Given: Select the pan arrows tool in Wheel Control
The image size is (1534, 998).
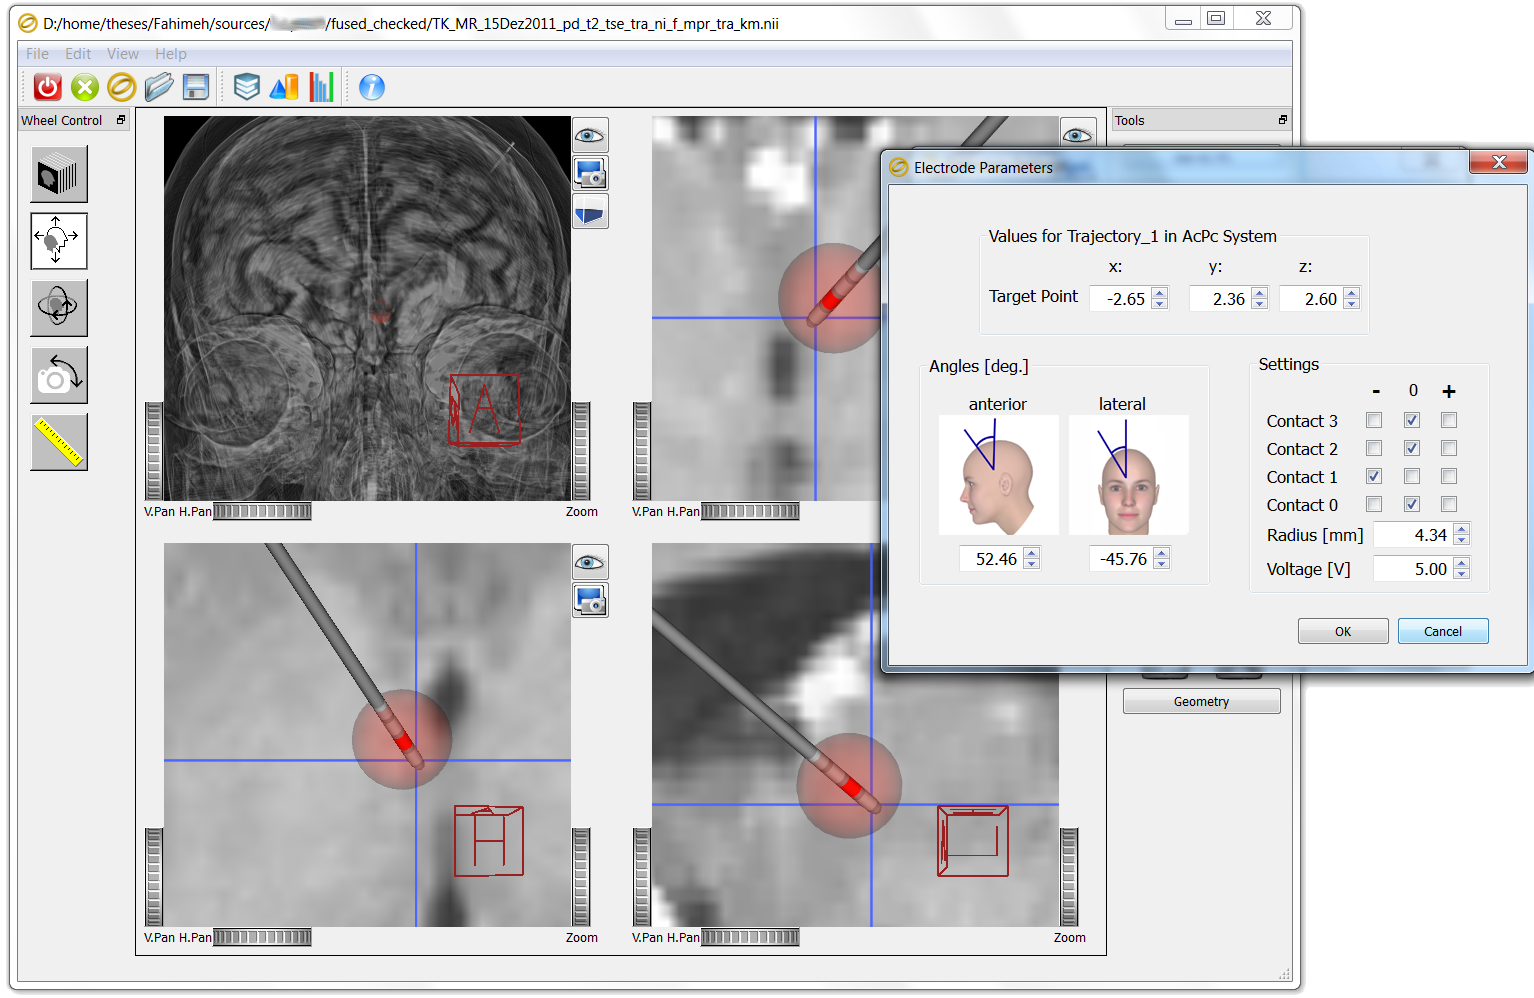Looking at the screenshot, I should point(59,241).
